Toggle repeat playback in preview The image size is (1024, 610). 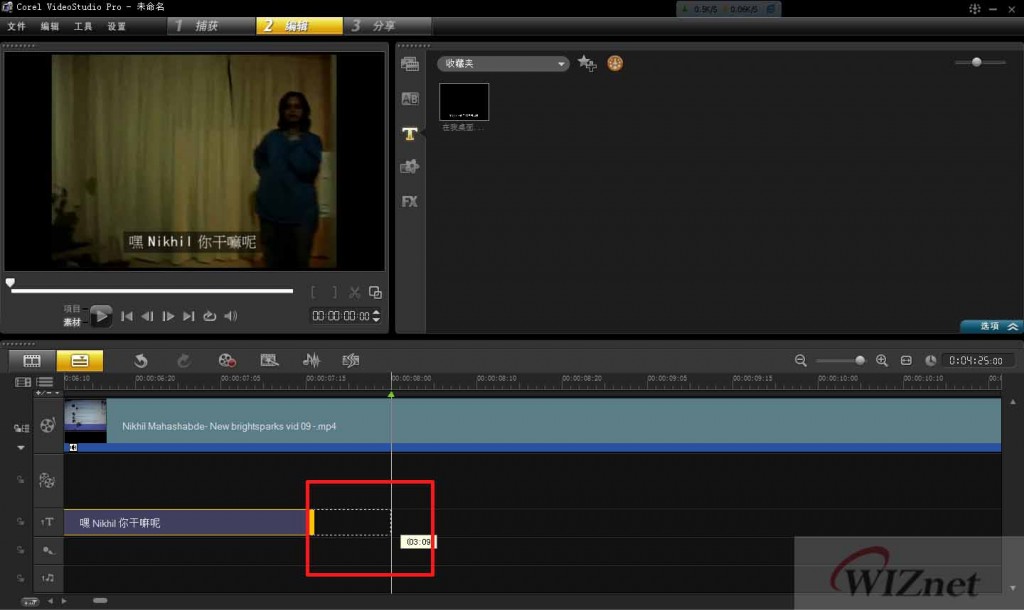tap(210, 317)
